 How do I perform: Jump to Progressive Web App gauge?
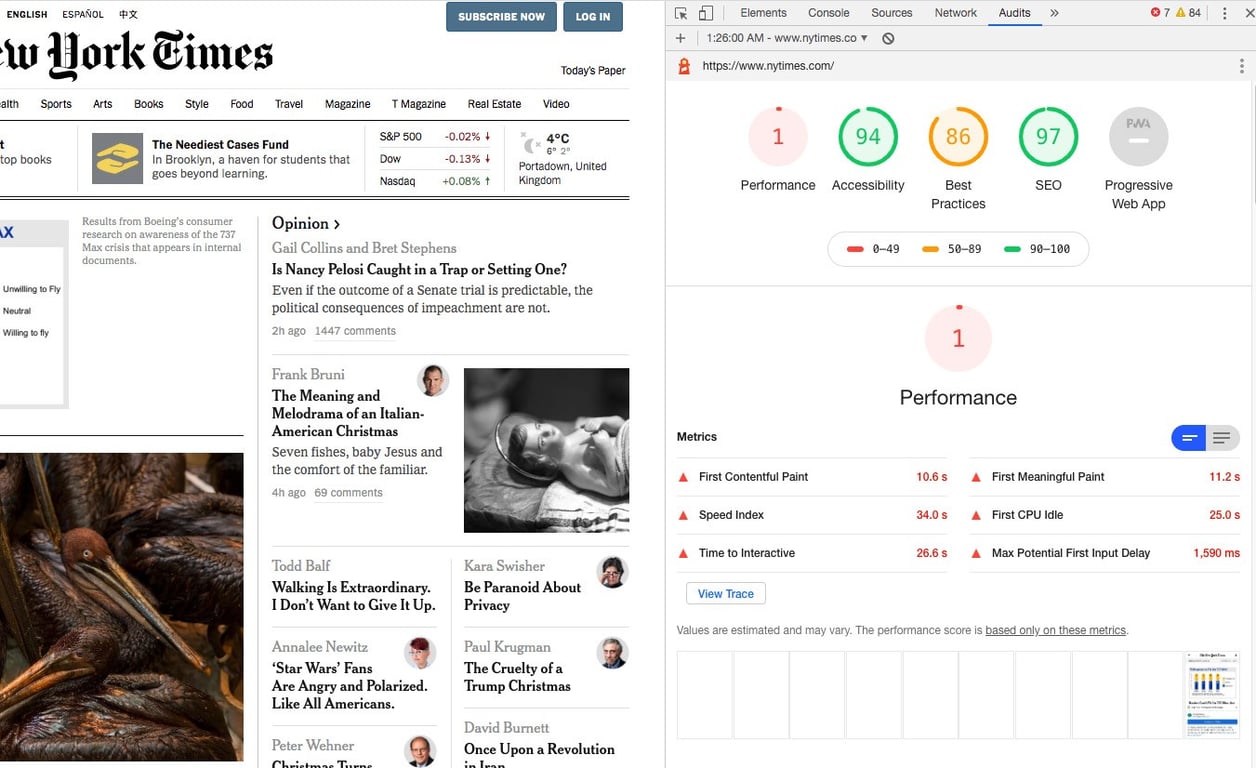(x=1138, y=136)
